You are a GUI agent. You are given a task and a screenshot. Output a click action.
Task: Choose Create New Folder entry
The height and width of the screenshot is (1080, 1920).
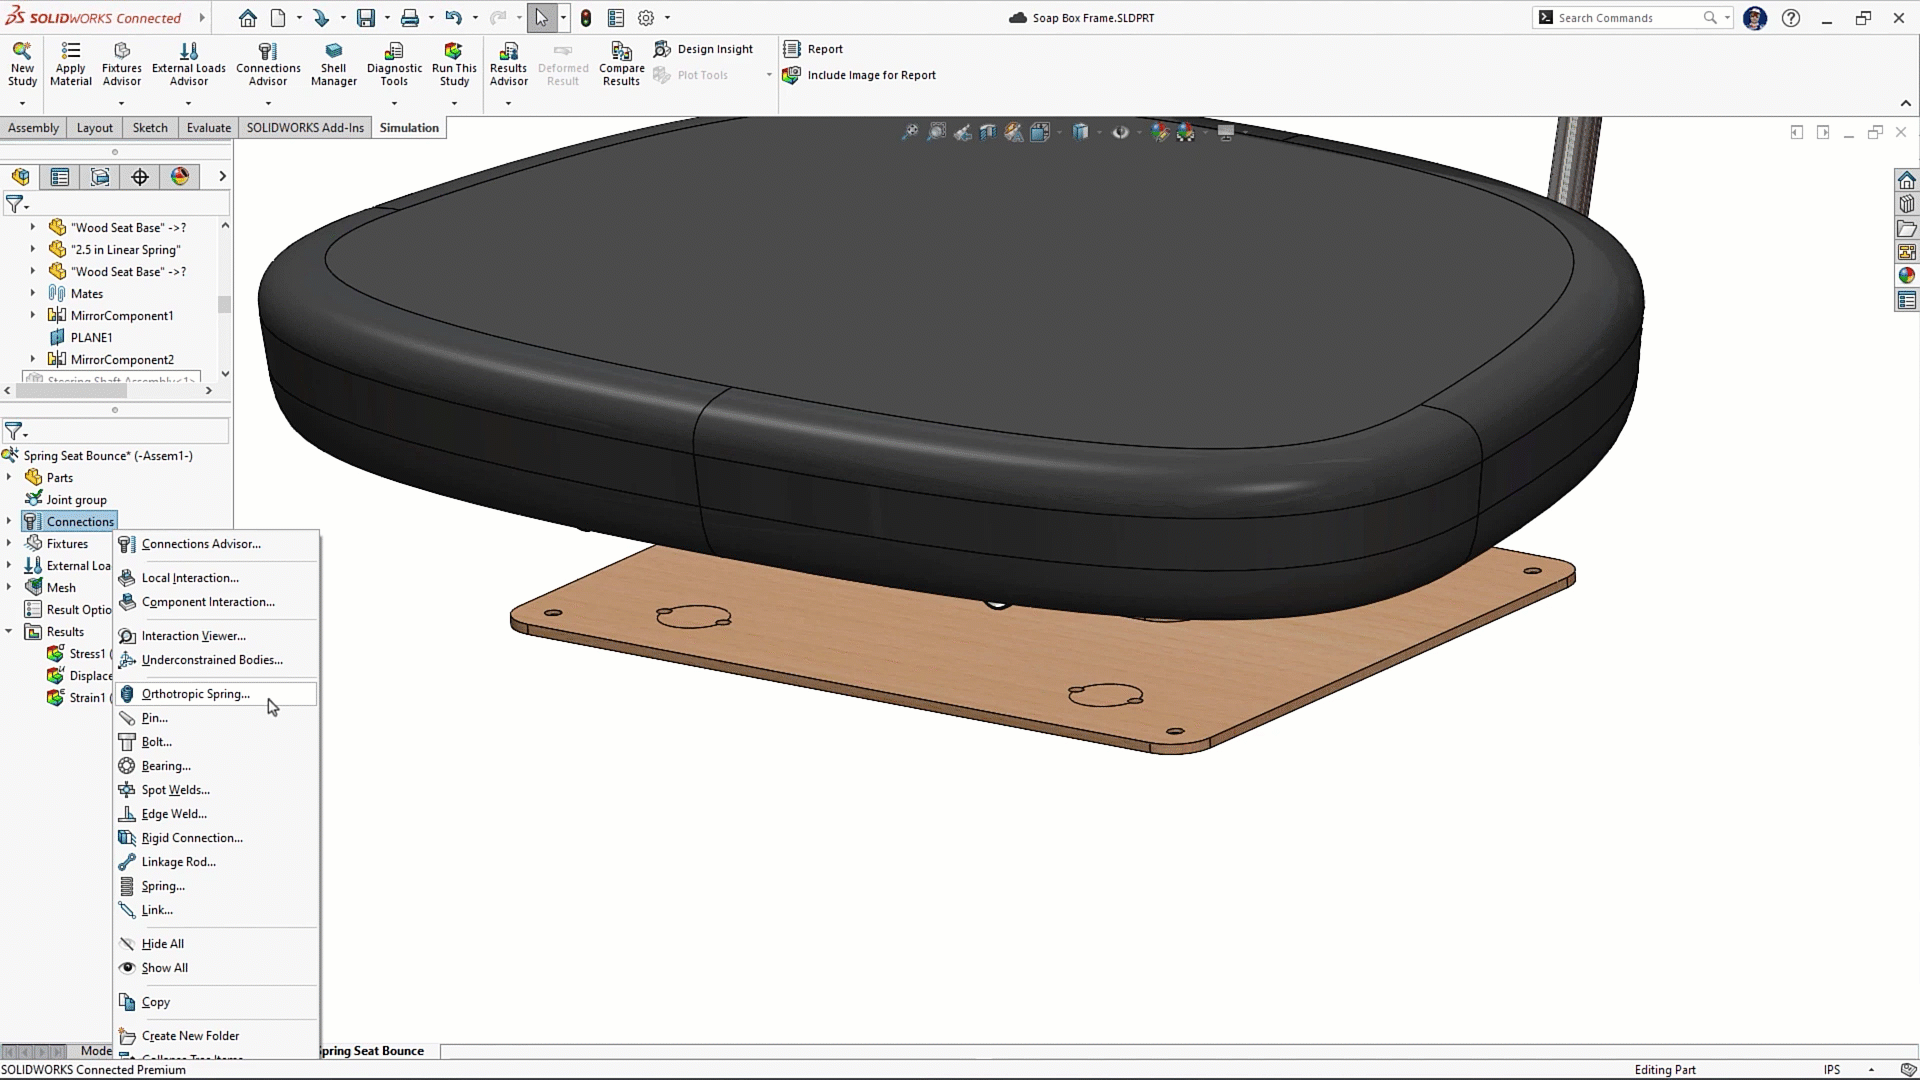click(216, 1036)
